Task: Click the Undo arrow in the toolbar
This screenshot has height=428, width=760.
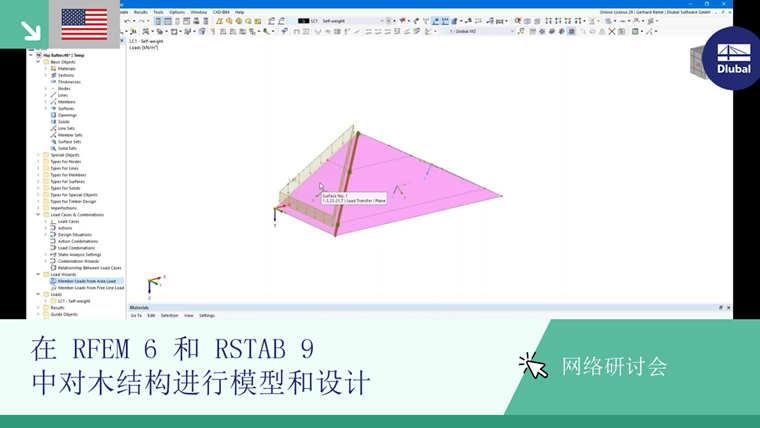Action: 127,21
